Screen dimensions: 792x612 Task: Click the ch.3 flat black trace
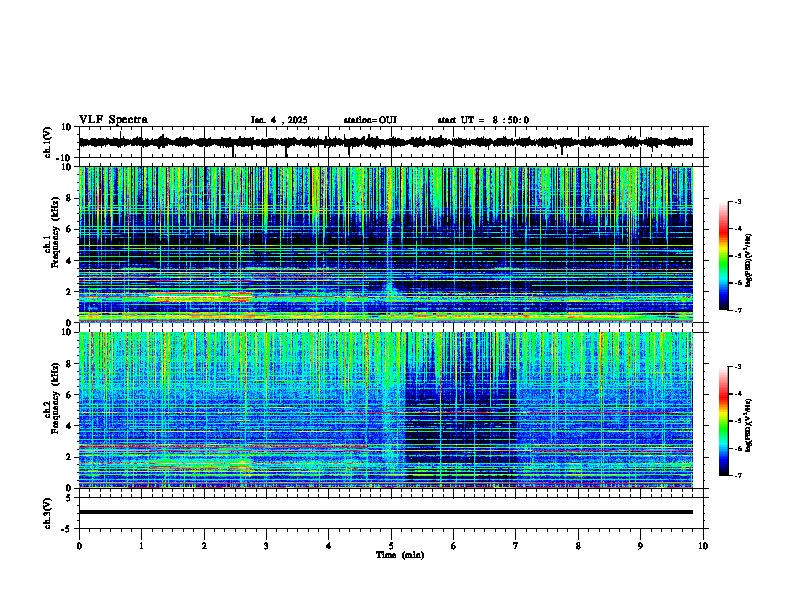385,512
